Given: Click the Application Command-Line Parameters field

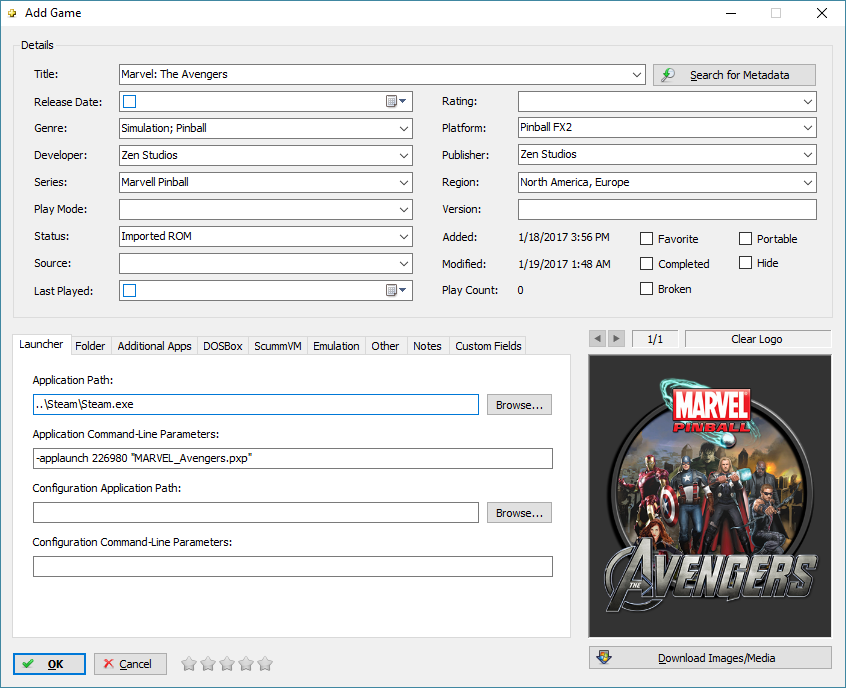Looking at the screenshot, I should [x=292, y=459].
